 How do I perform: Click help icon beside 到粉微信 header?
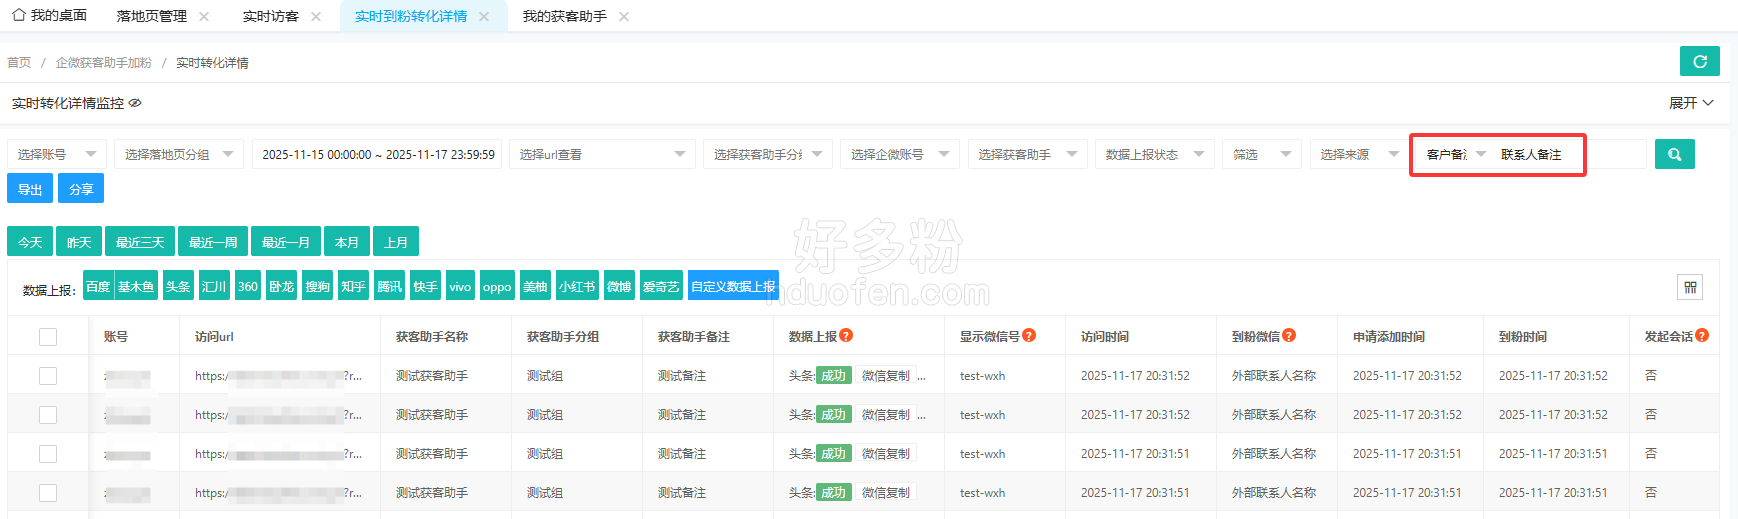point(1289,336)
